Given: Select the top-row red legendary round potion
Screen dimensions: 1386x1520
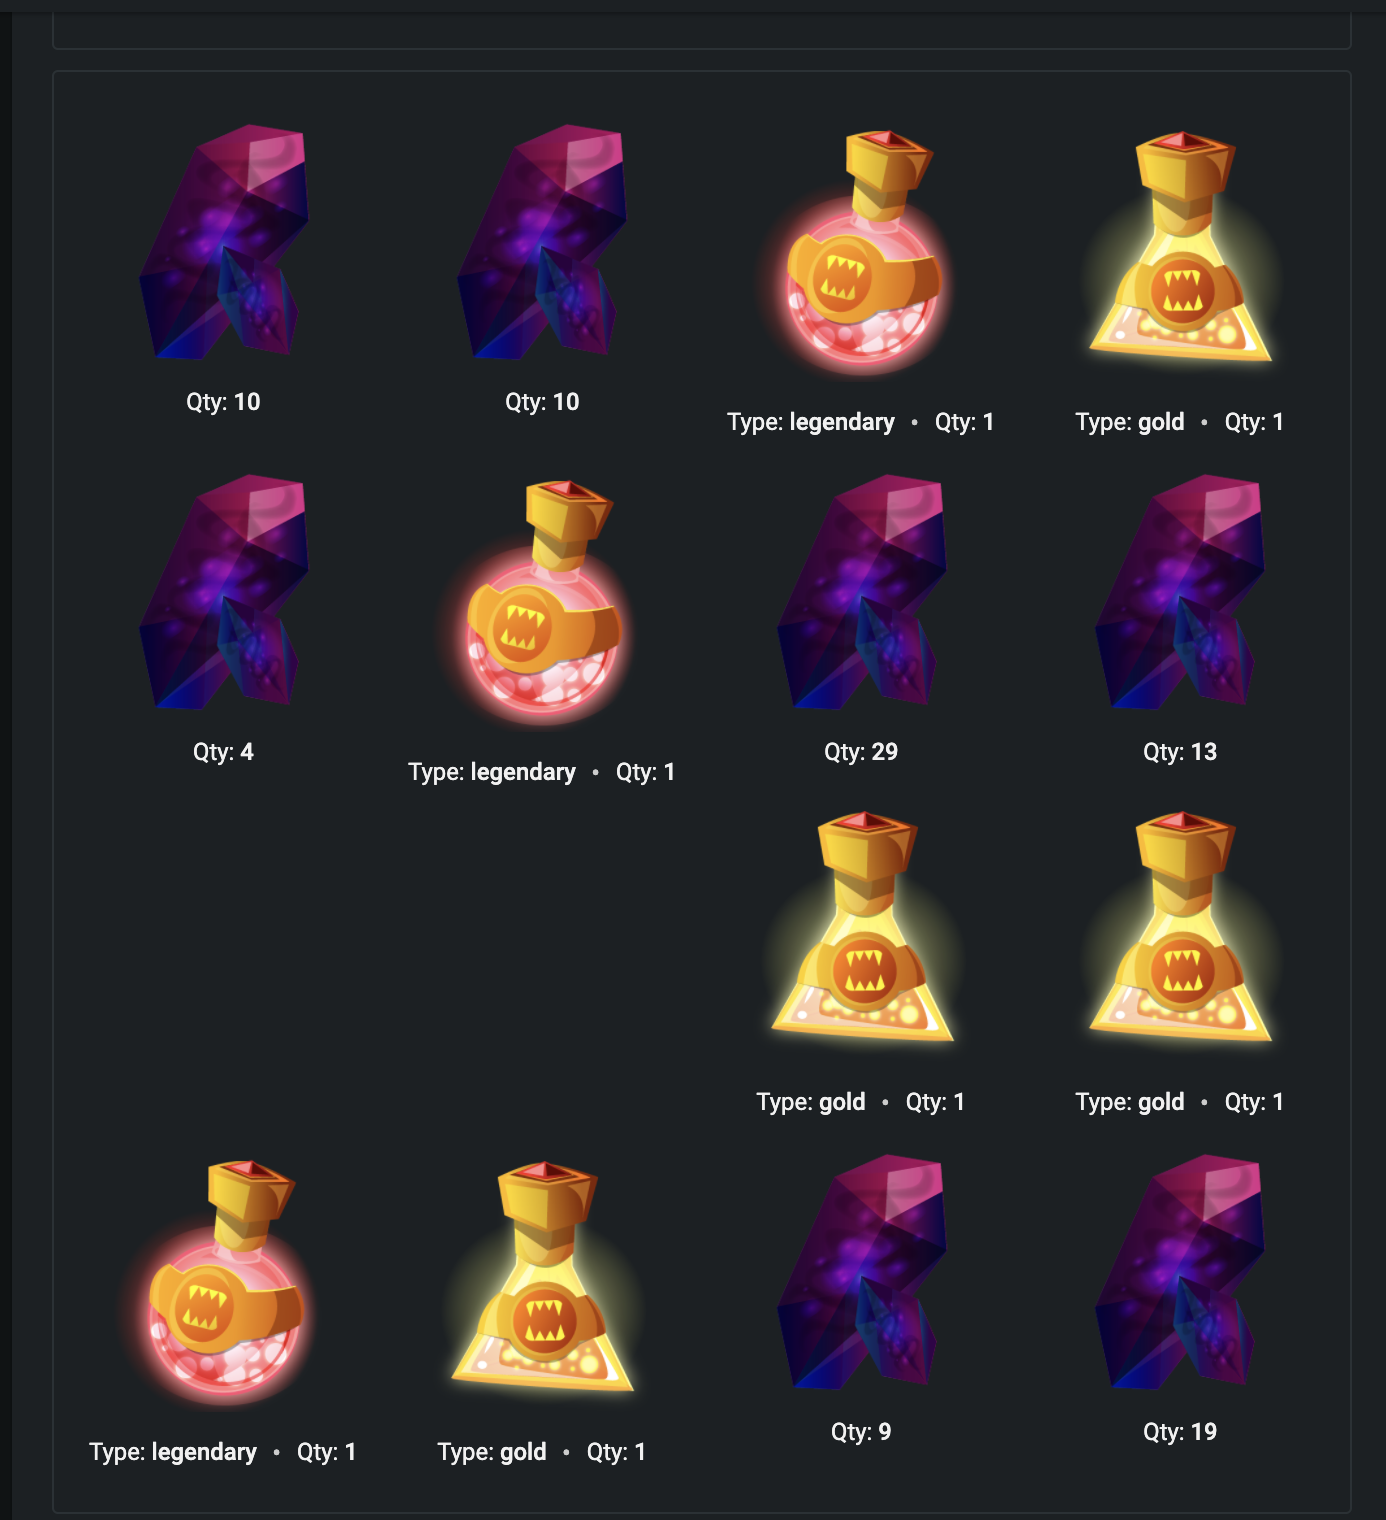Looking at the screenshot, I should coord(861,252).
